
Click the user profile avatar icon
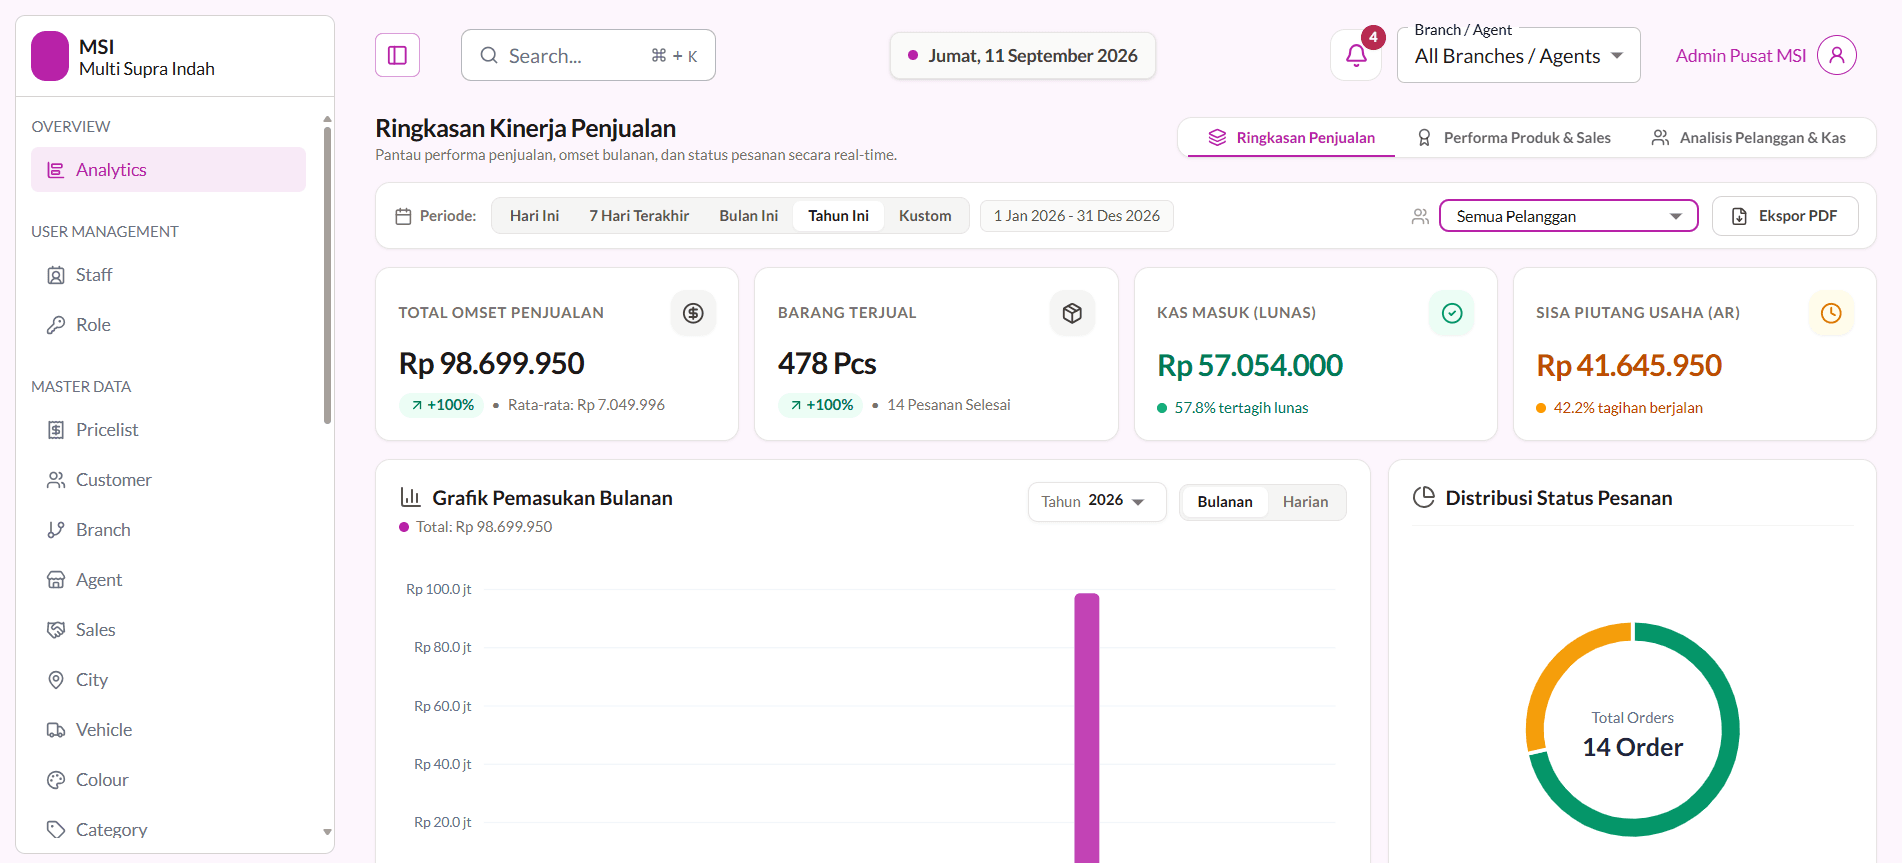(1837, 55)
